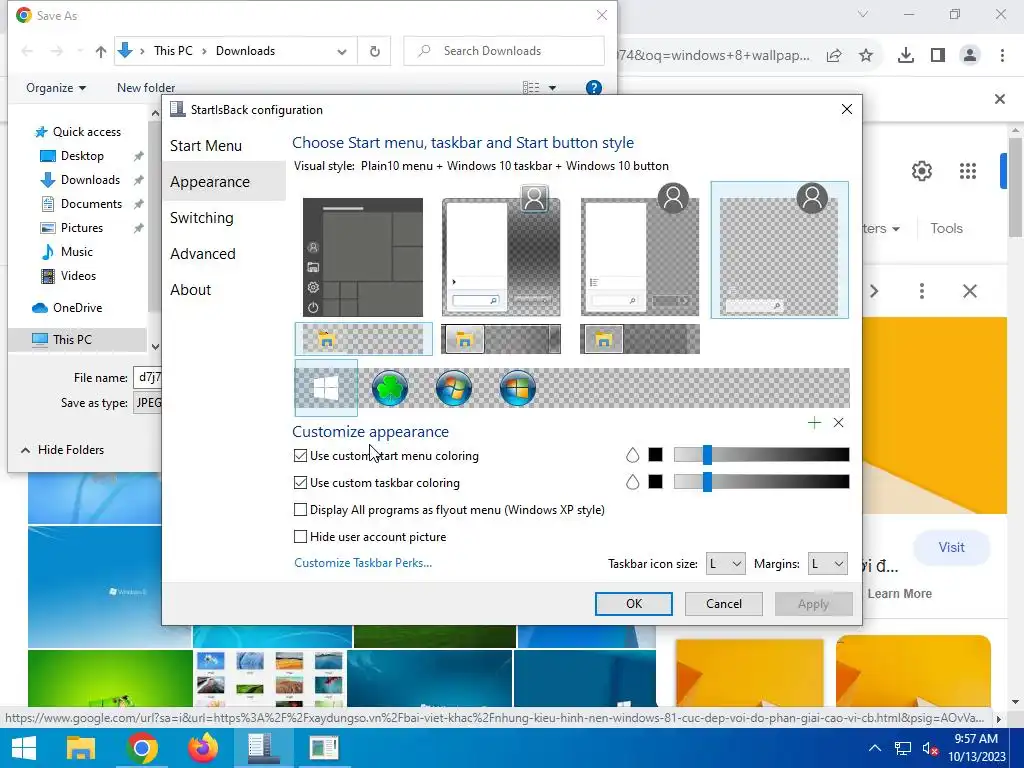1024x768 pixels.
Task: Open Google settings gear icon
Action: tap(922, 171)
